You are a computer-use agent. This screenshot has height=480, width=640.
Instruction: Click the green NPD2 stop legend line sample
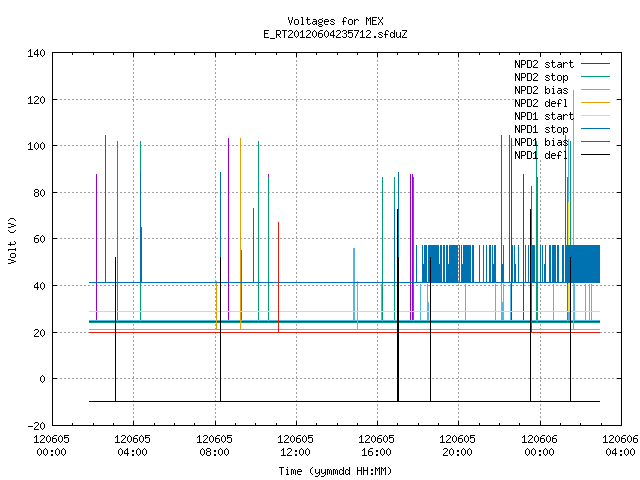click(x=595, y=77)
